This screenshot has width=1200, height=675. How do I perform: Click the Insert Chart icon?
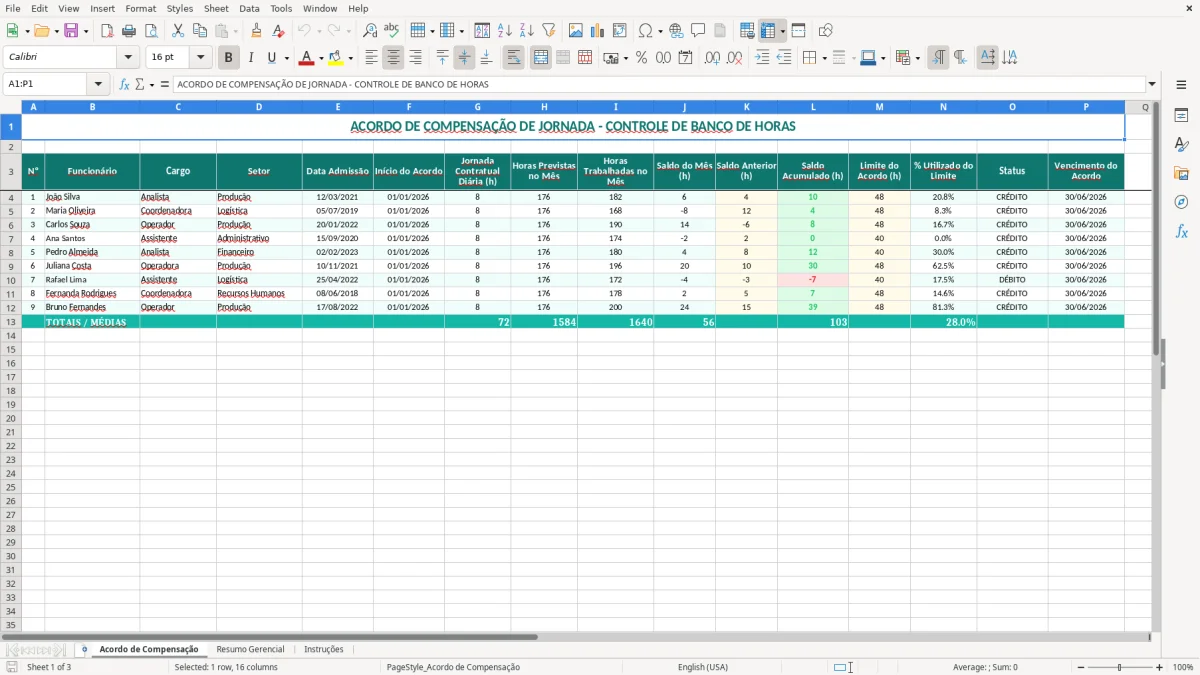point(598,31)
